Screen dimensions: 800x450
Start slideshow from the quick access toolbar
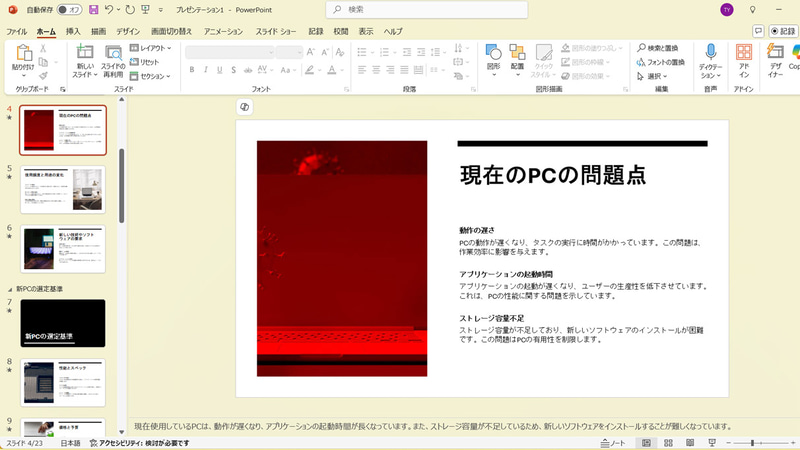tap(145, 10)
